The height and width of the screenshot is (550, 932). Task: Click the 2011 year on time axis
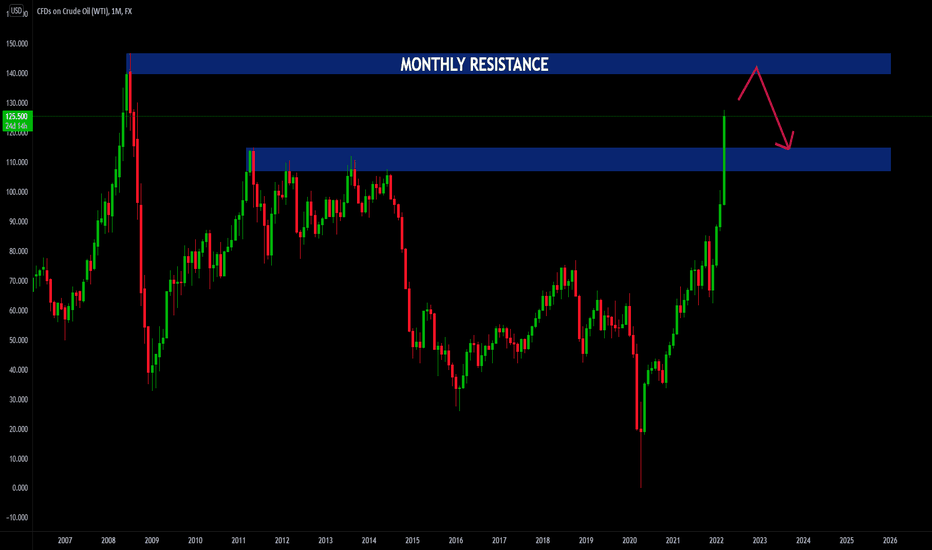(238, 540)
